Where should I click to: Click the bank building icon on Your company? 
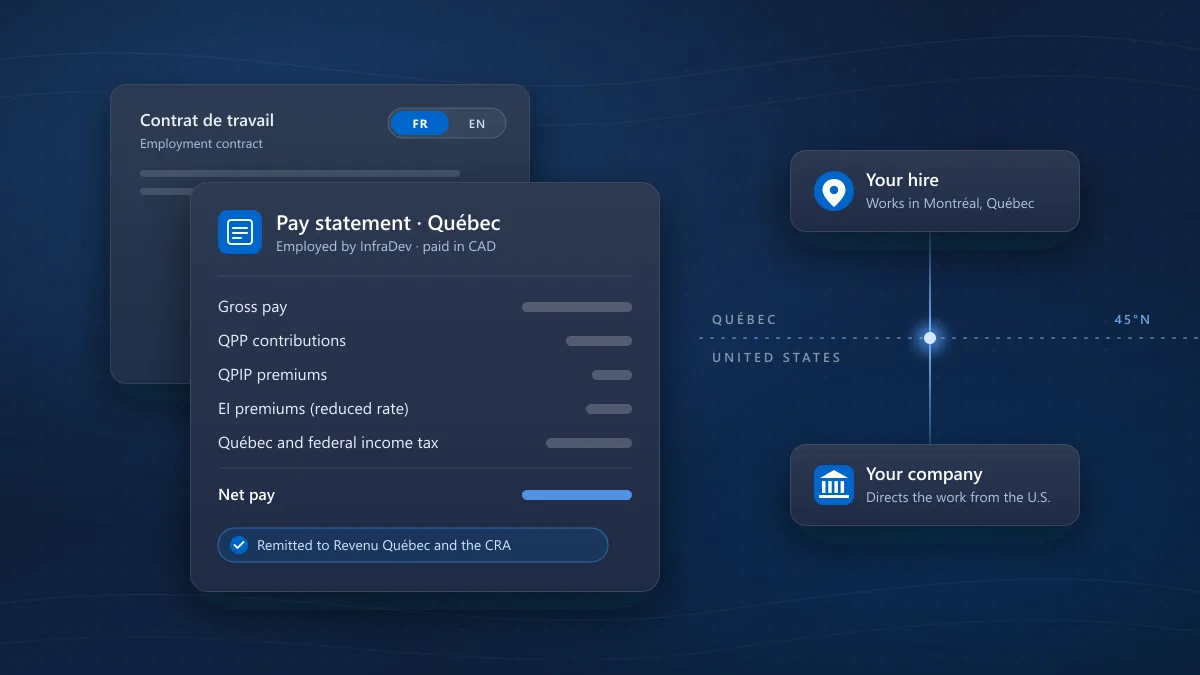click(834, 485)
